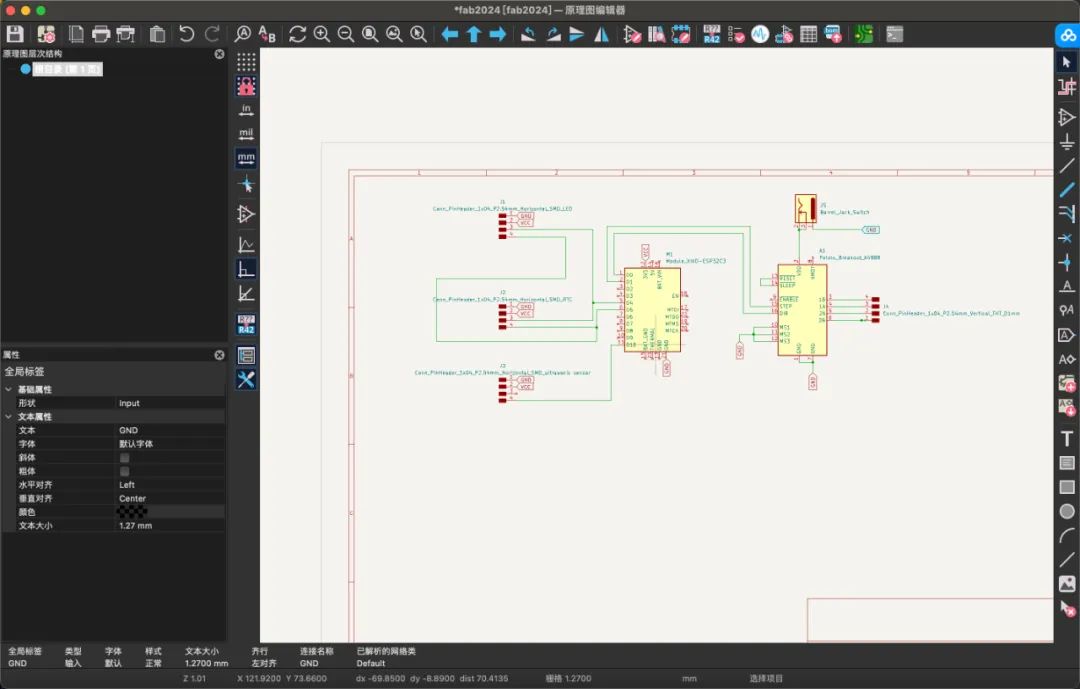
Task: Click the Print icon
Action: 101,34
